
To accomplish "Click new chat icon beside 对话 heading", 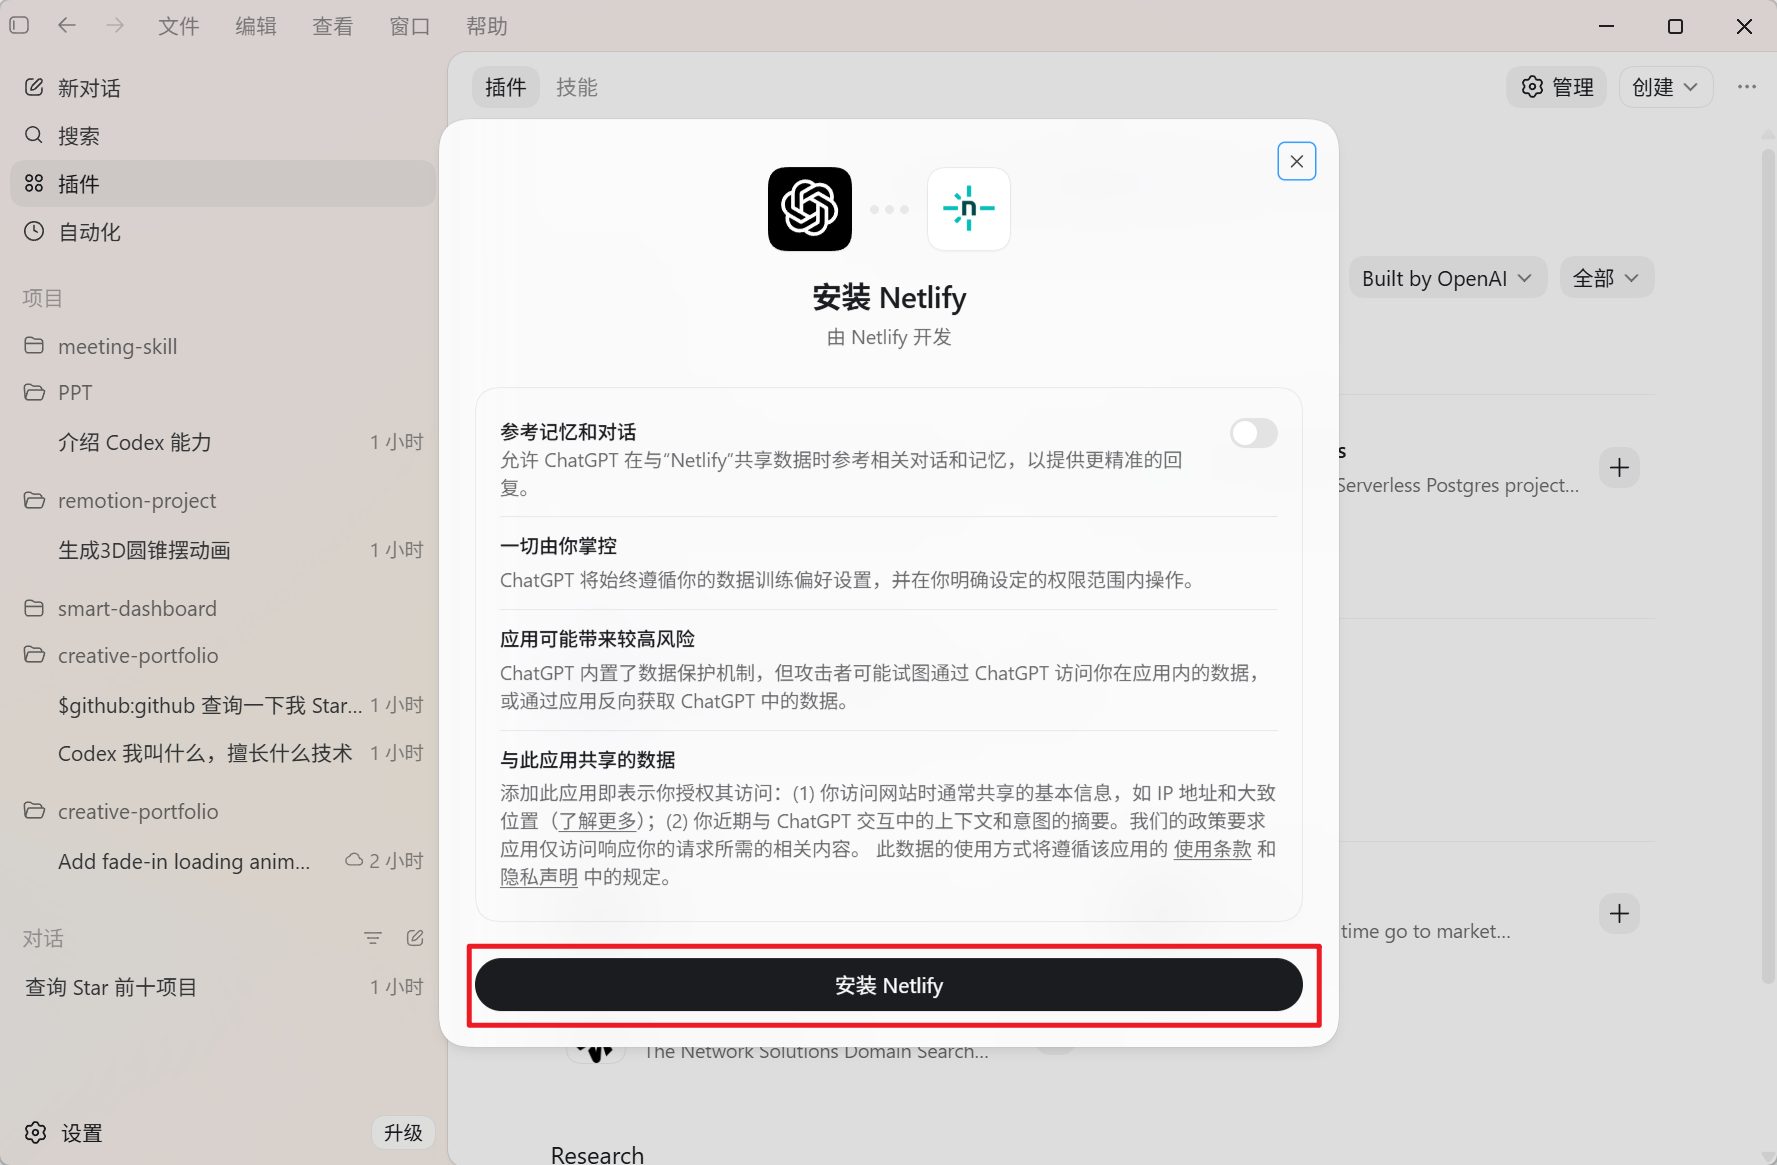I will coord(415,938).
